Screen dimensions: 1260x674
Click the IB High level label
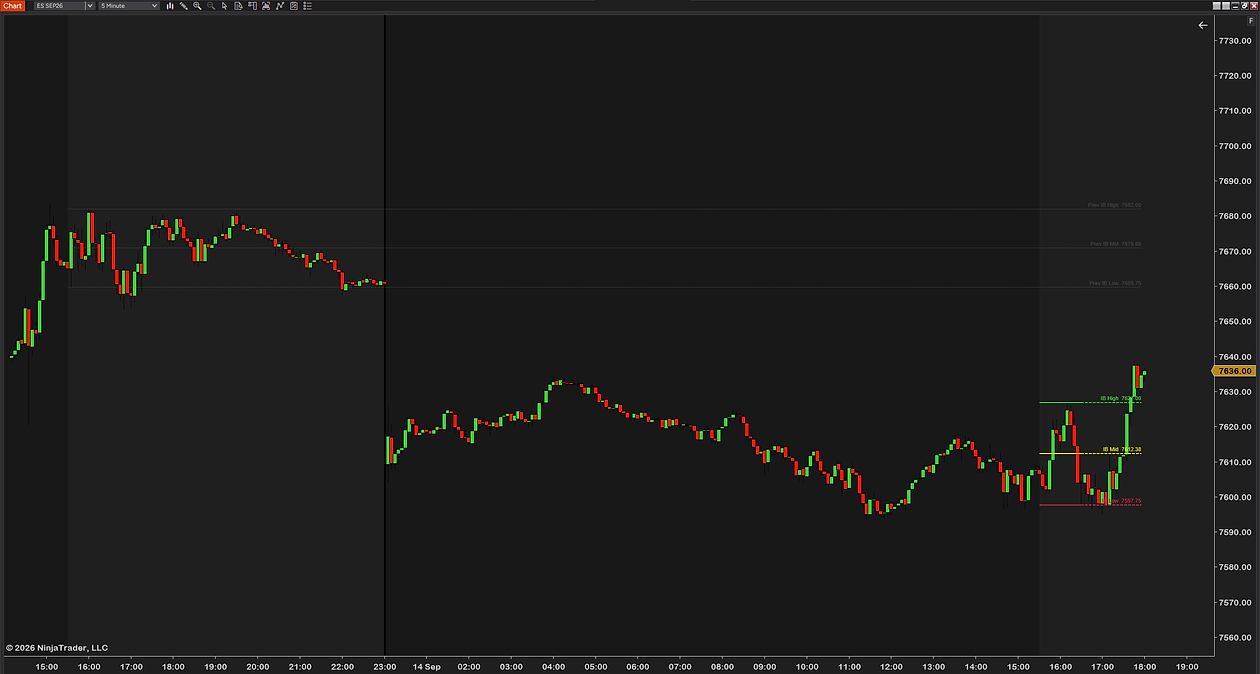tap(1121, 398)
